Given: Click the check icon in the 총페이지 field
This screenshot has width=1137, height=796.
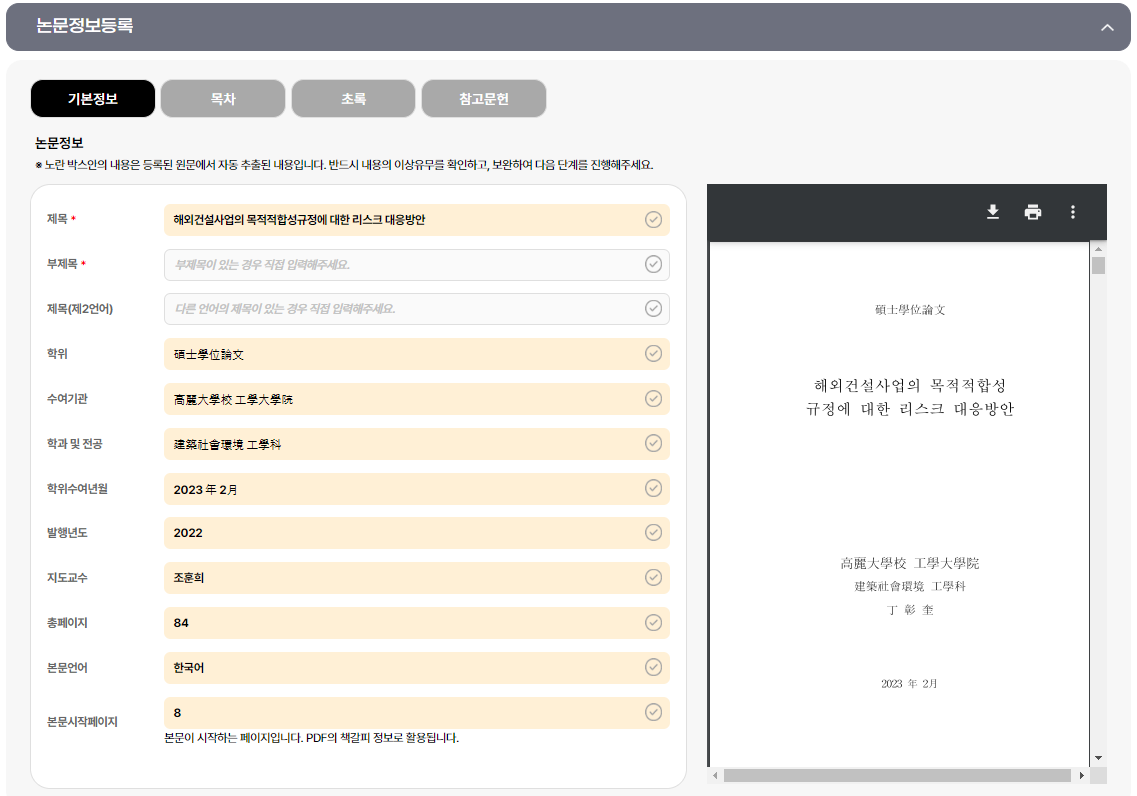Looking at the screenshot, I should pos(653,622).
